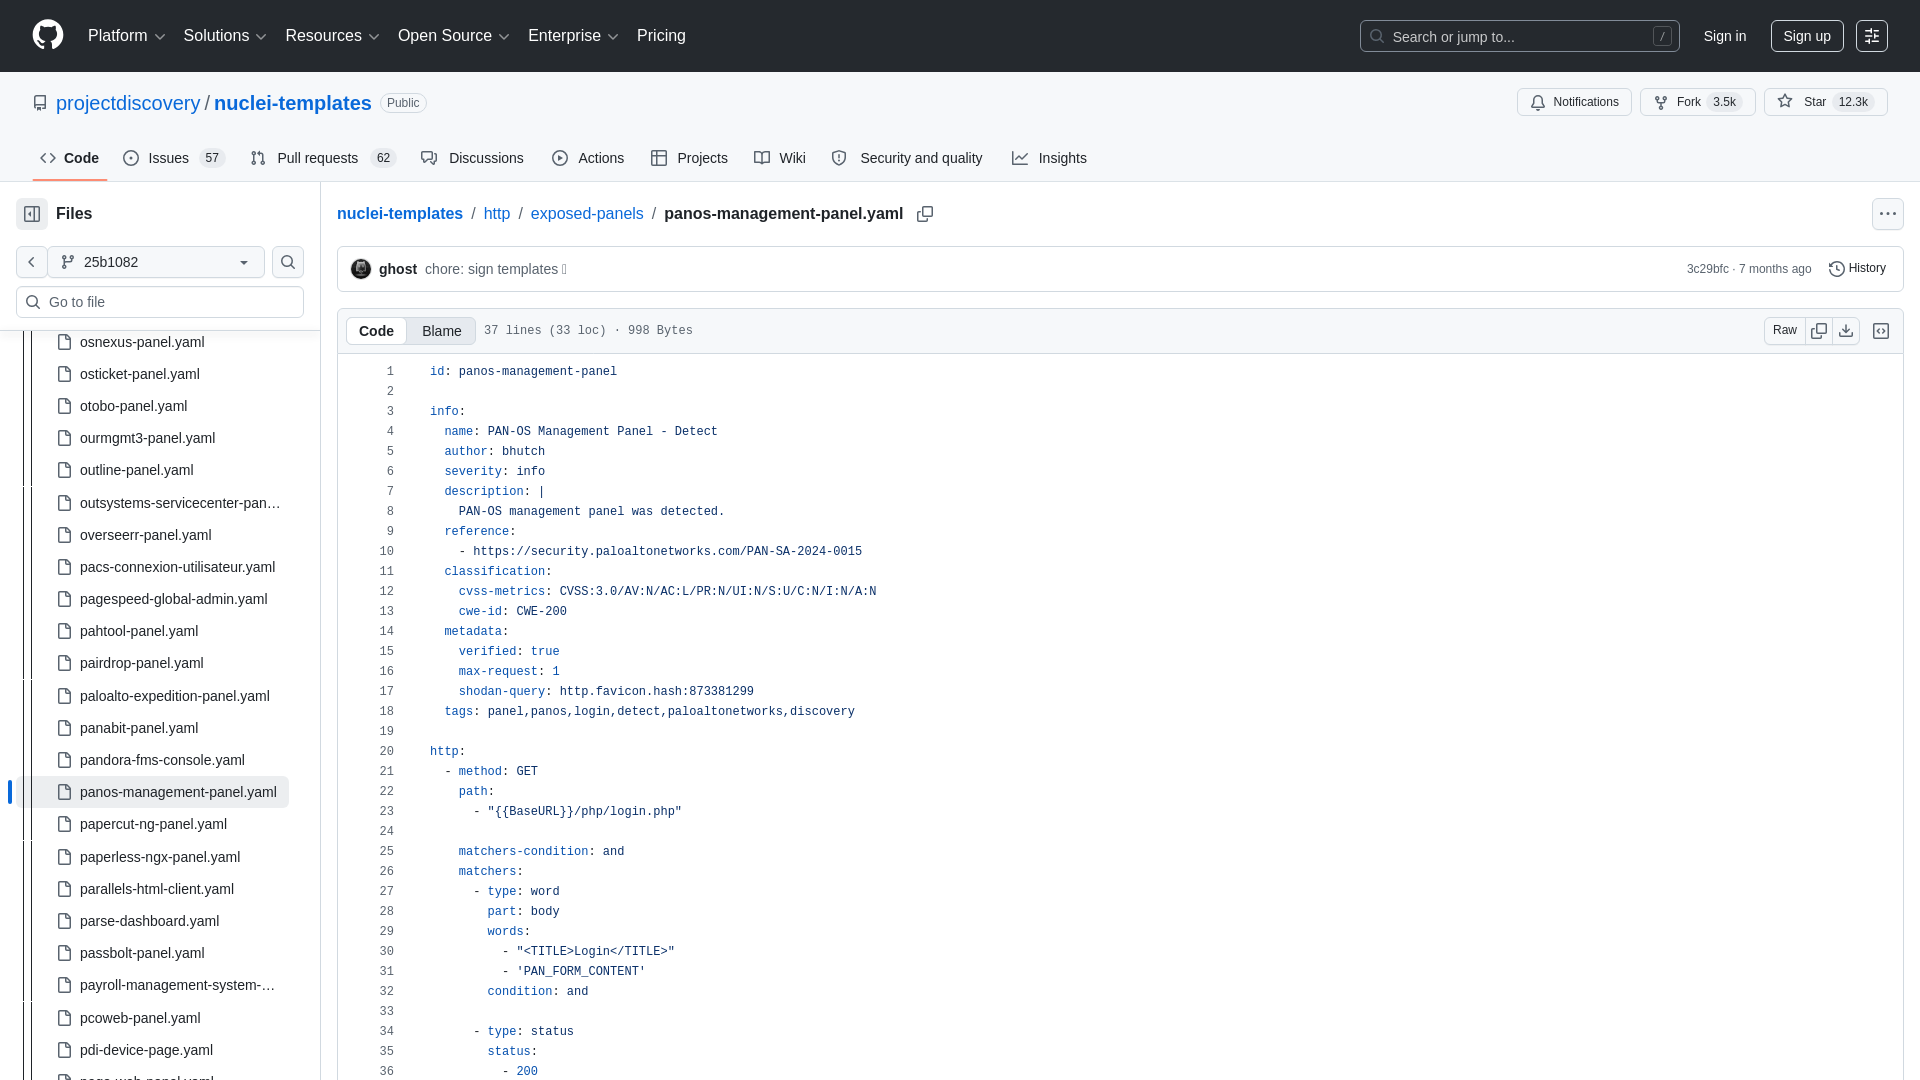Image resolution: width=1920 pixels, height=1080 pixels.
Task: Click line number 23 in code
Action: click(387, 812)
